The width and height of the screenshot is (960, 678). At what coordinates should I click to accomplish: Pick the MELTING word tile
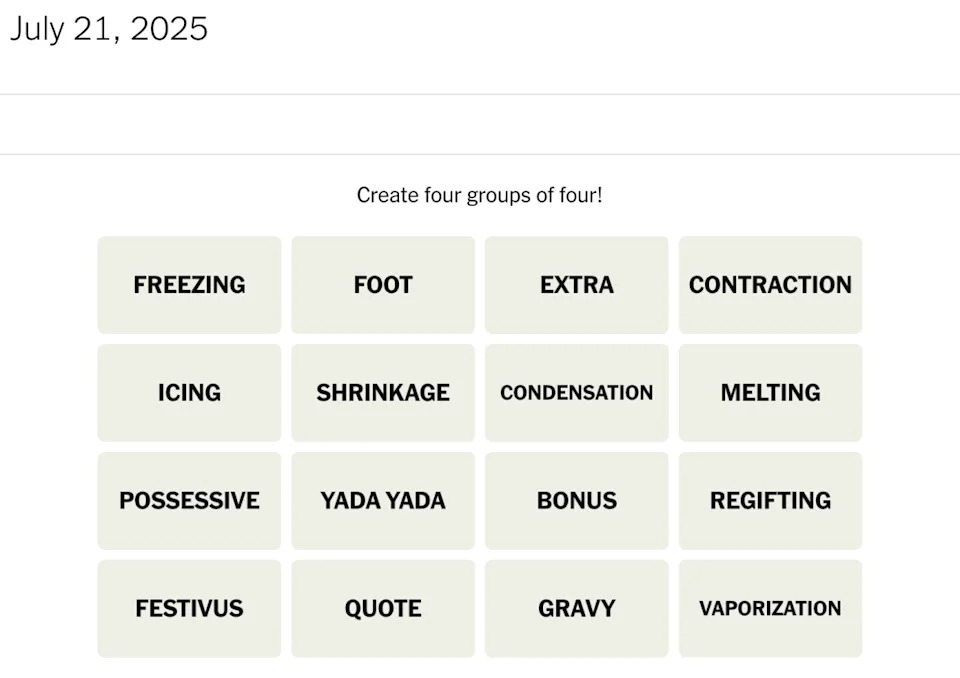[770, 393]
